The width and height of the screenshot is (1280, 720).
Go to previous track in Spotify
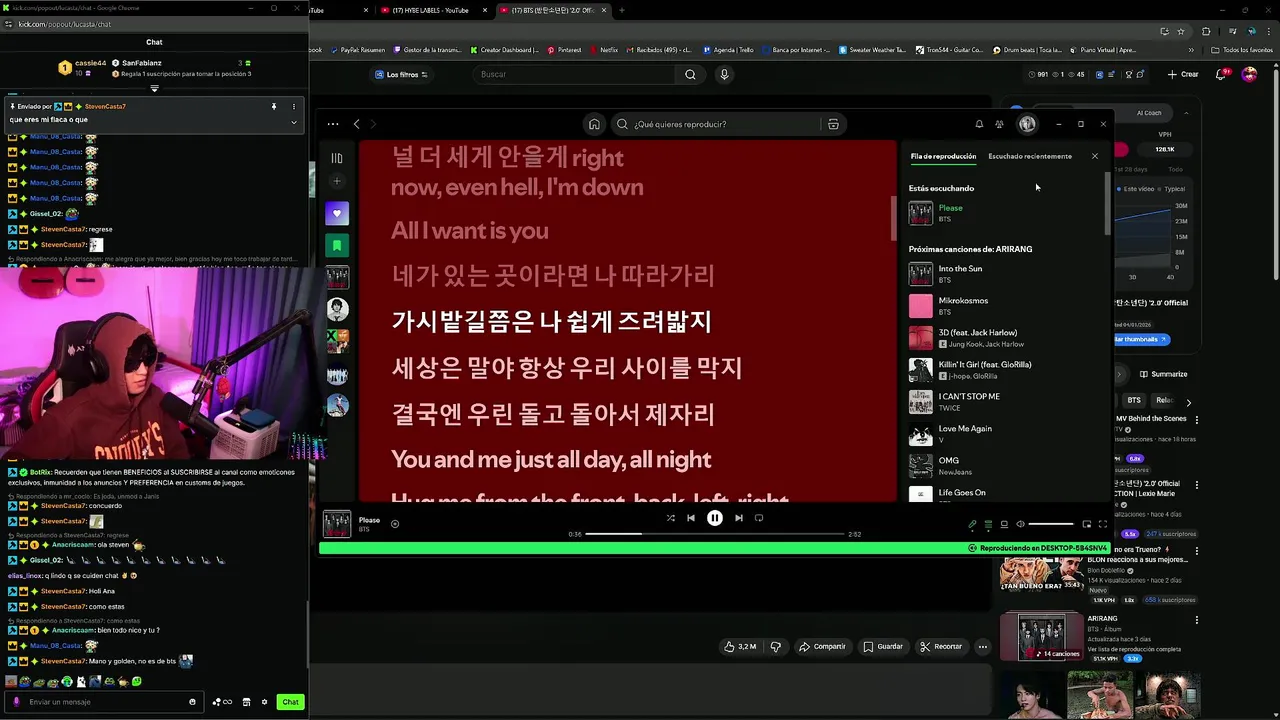[690, 518]
